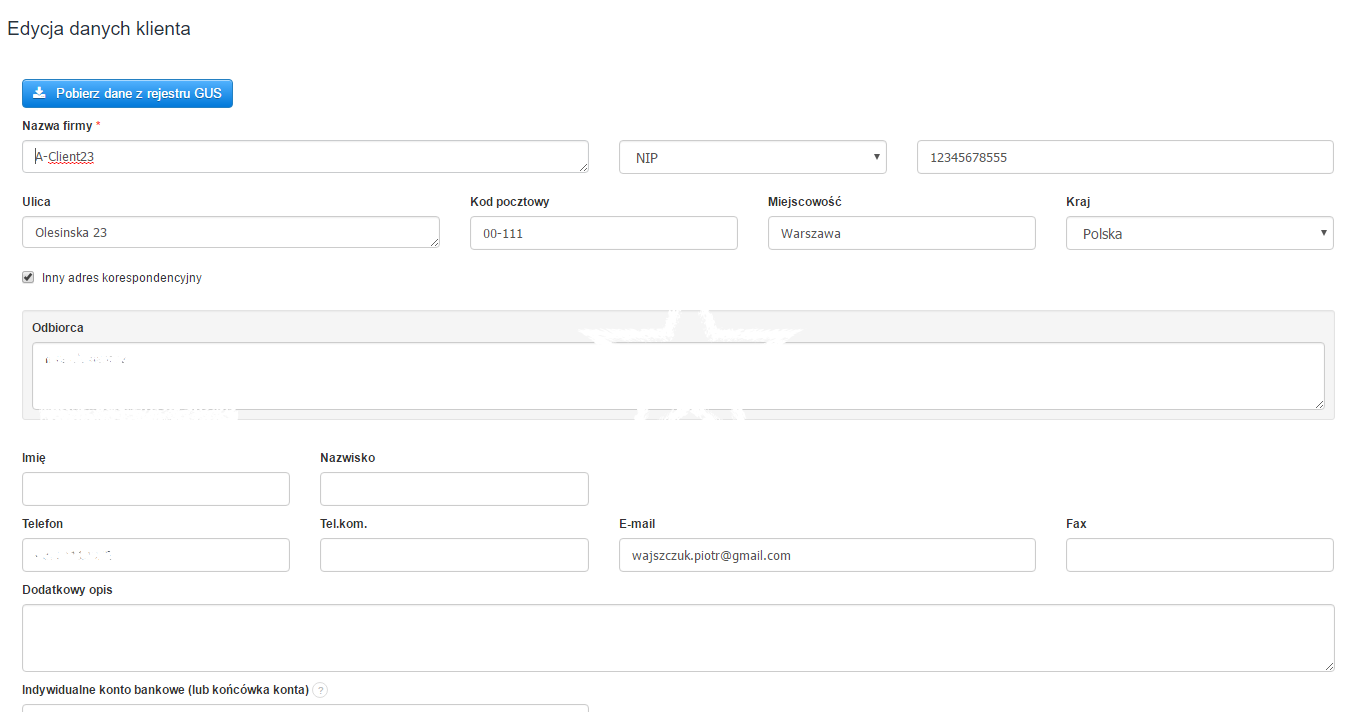
Task: Click inside the Odbiorca text area
Action: click(677, 376)
